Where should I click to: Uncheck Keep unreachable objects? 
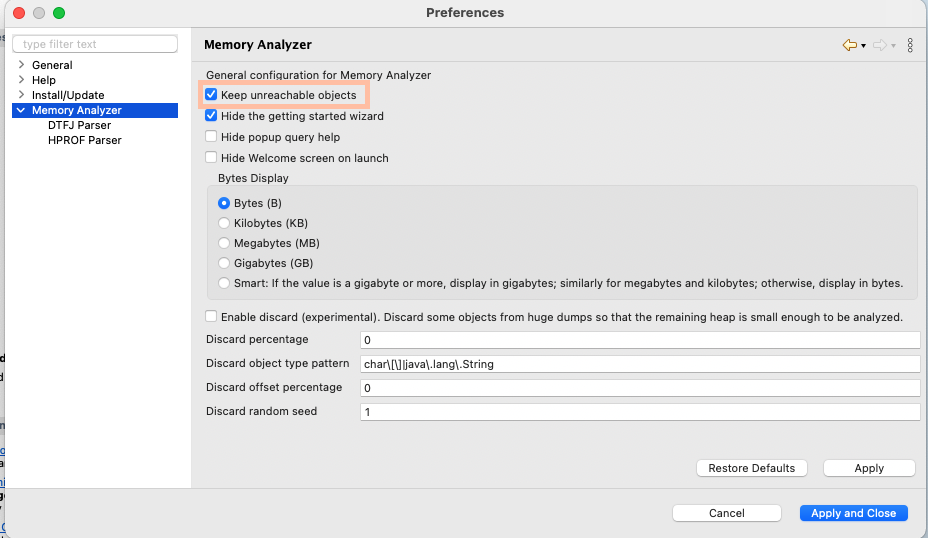pos(211,95)
